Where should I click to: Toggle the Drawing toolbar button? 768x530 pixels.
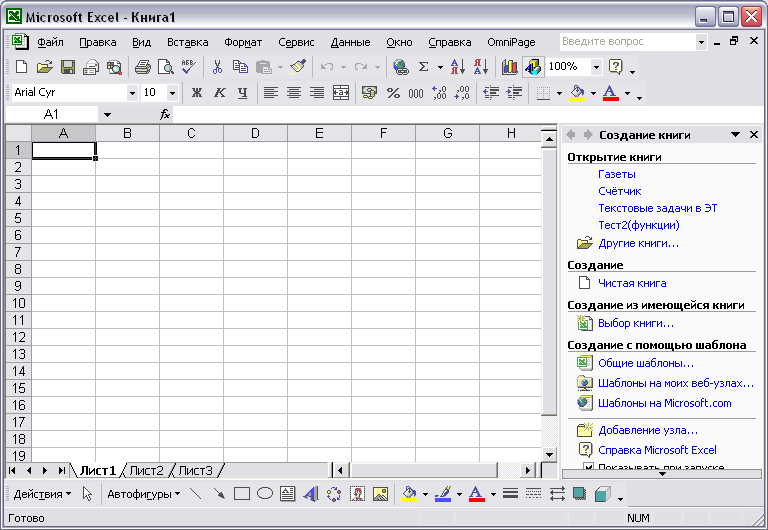click(x=533, y=67)
